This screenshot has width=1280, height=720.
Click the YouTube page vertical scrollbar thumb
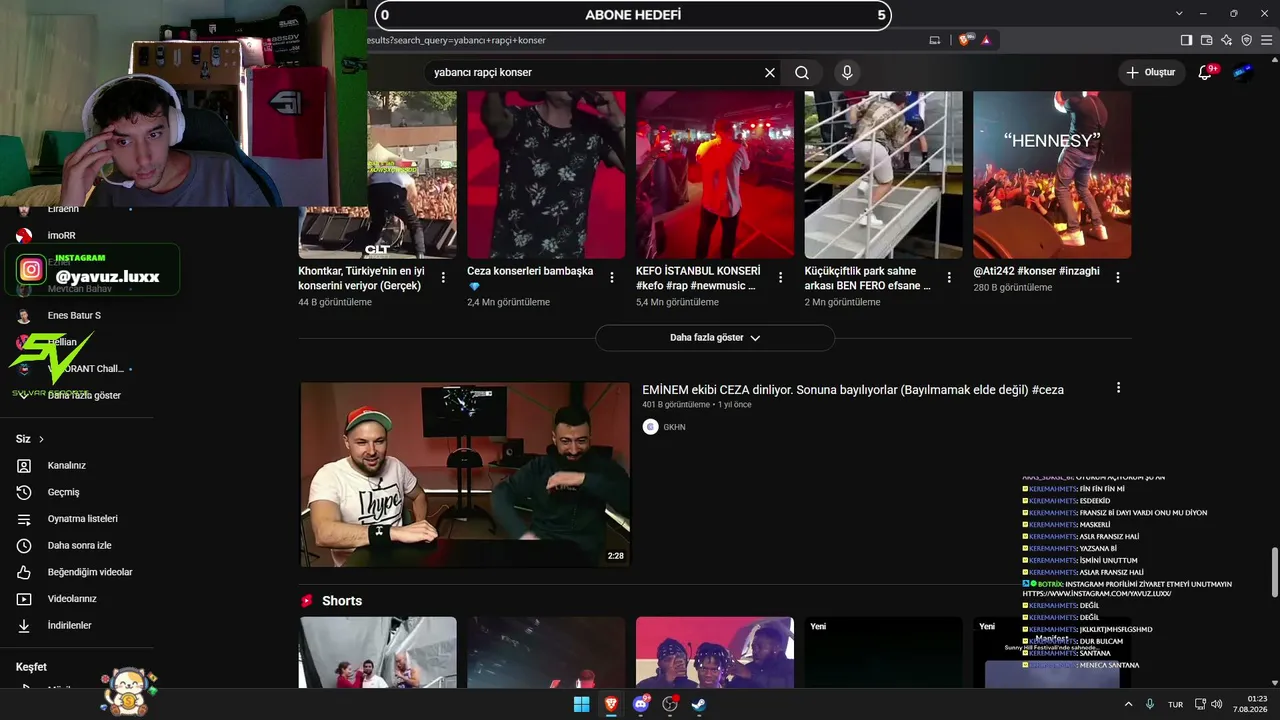1274,572
